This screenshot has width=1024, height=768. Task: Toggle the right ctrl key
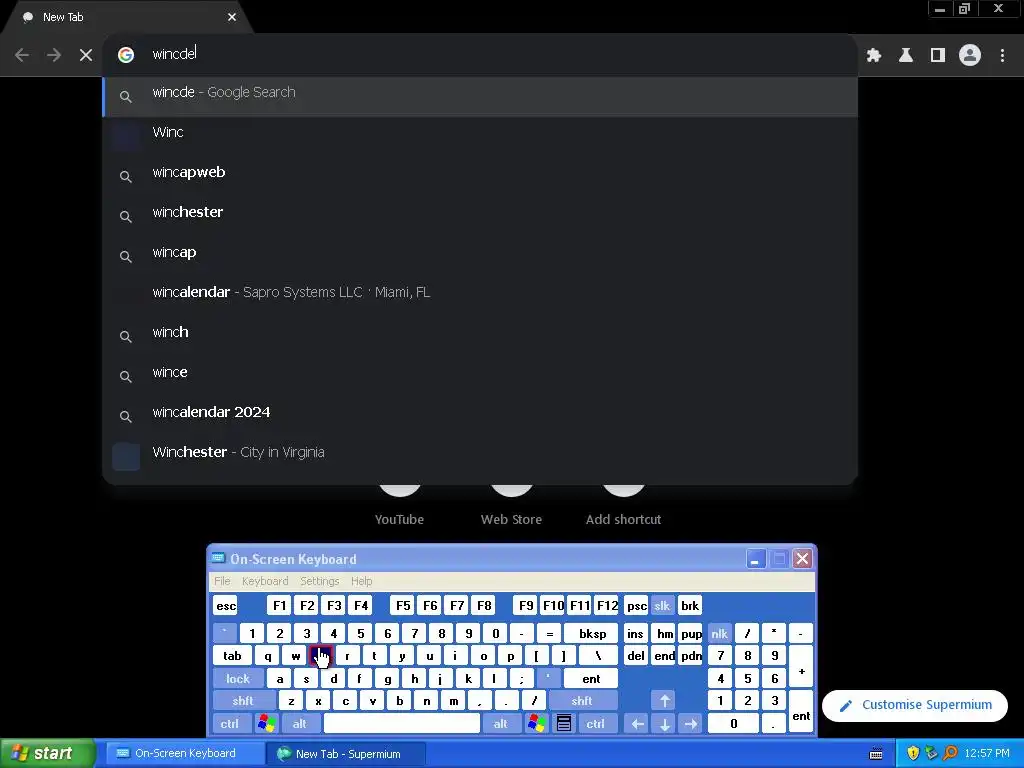point(596,724)
